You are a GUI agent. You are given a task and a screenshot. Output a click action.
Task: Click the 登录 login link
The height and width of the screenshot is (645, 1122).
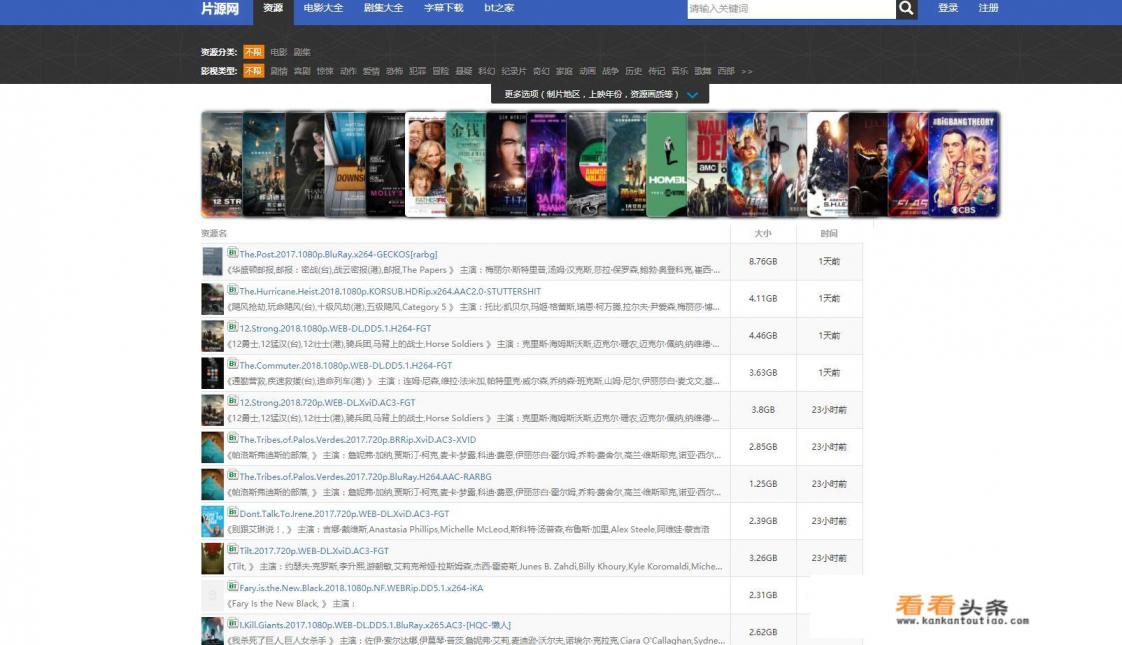coord(948,9)
